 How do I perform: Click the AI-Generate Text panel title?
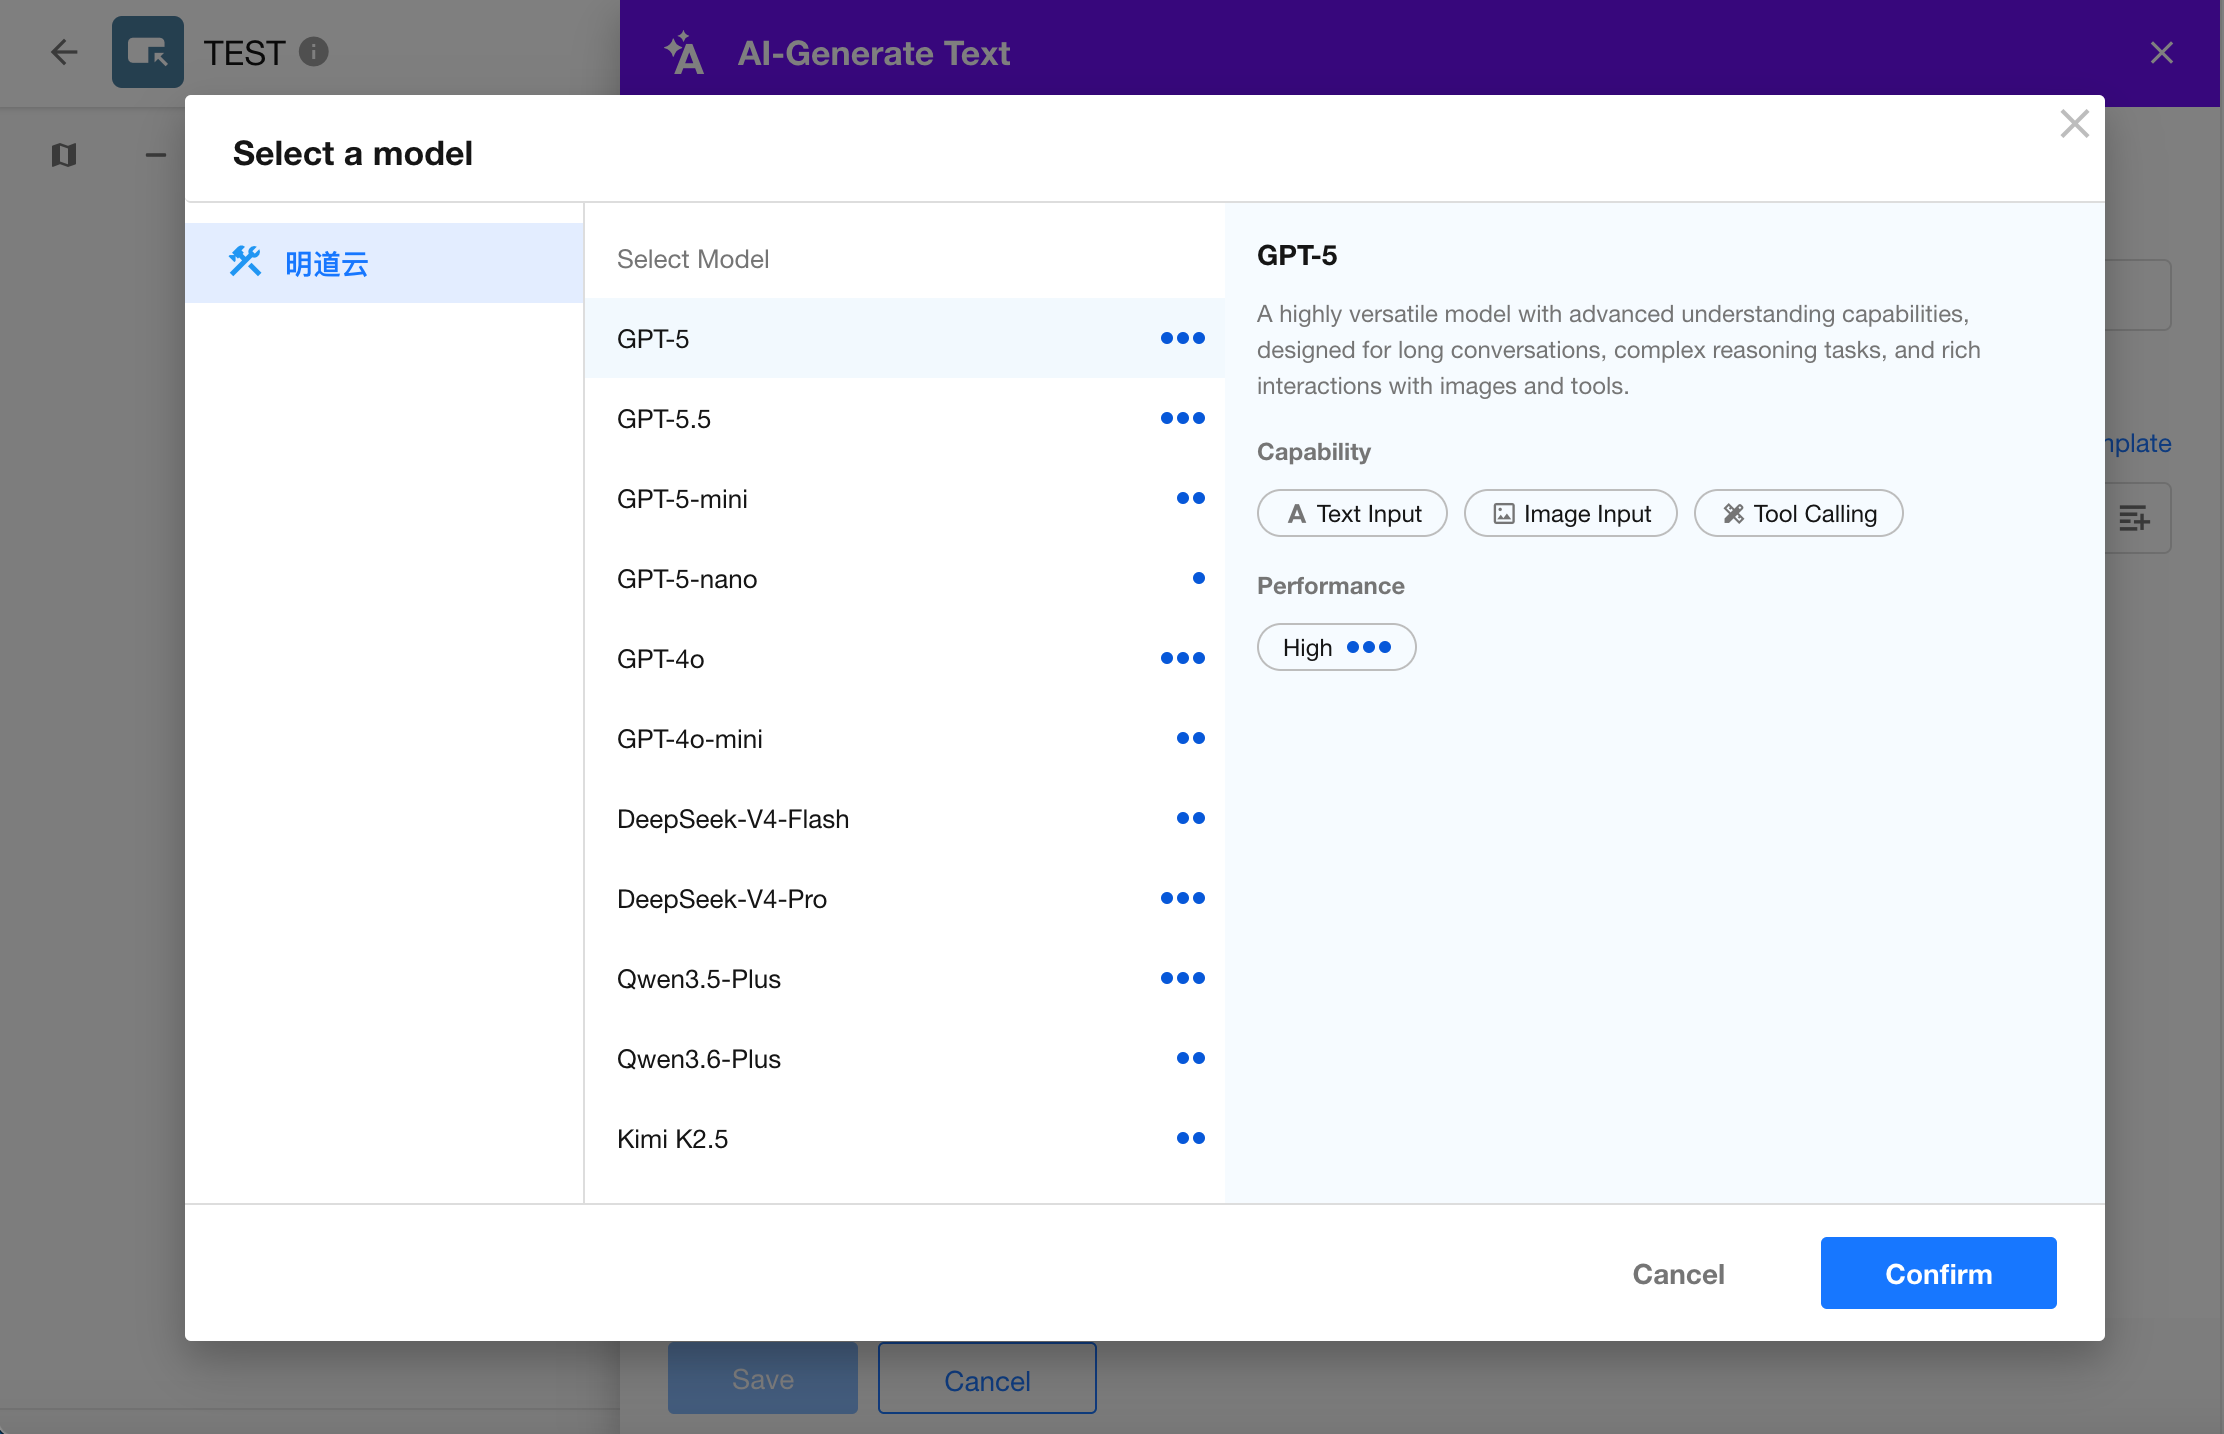coord(874,53)
